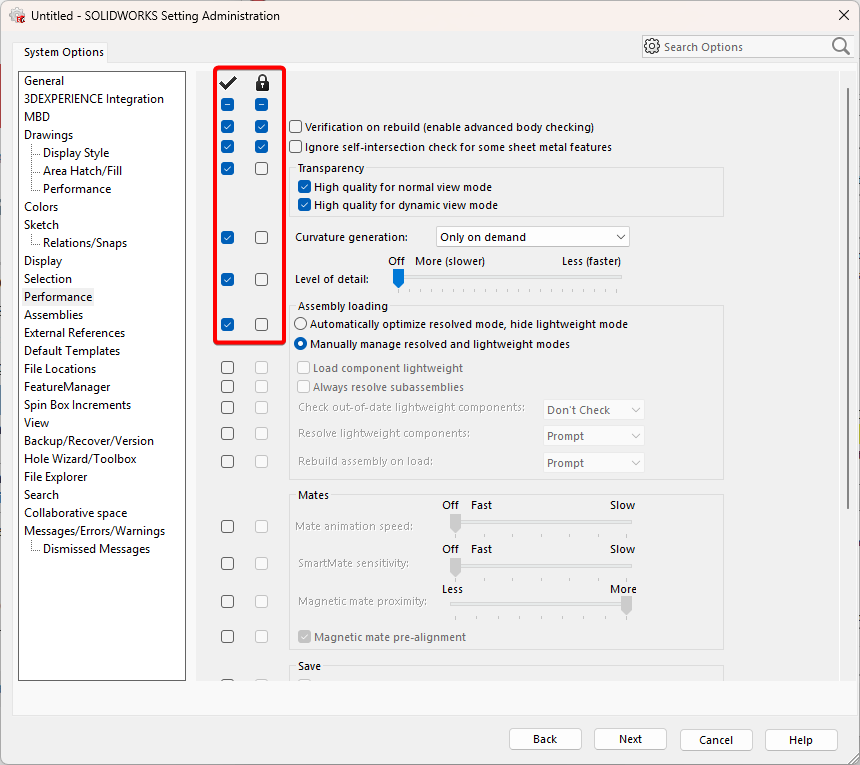Click the gear icon in Search Options

(652, 47)
